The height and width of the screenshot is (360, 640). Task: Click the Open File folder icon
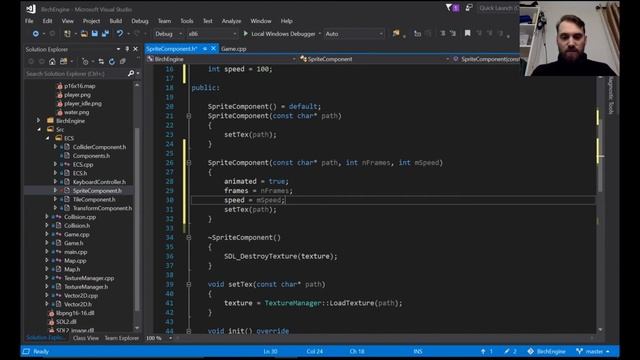[x=84, y=34]
